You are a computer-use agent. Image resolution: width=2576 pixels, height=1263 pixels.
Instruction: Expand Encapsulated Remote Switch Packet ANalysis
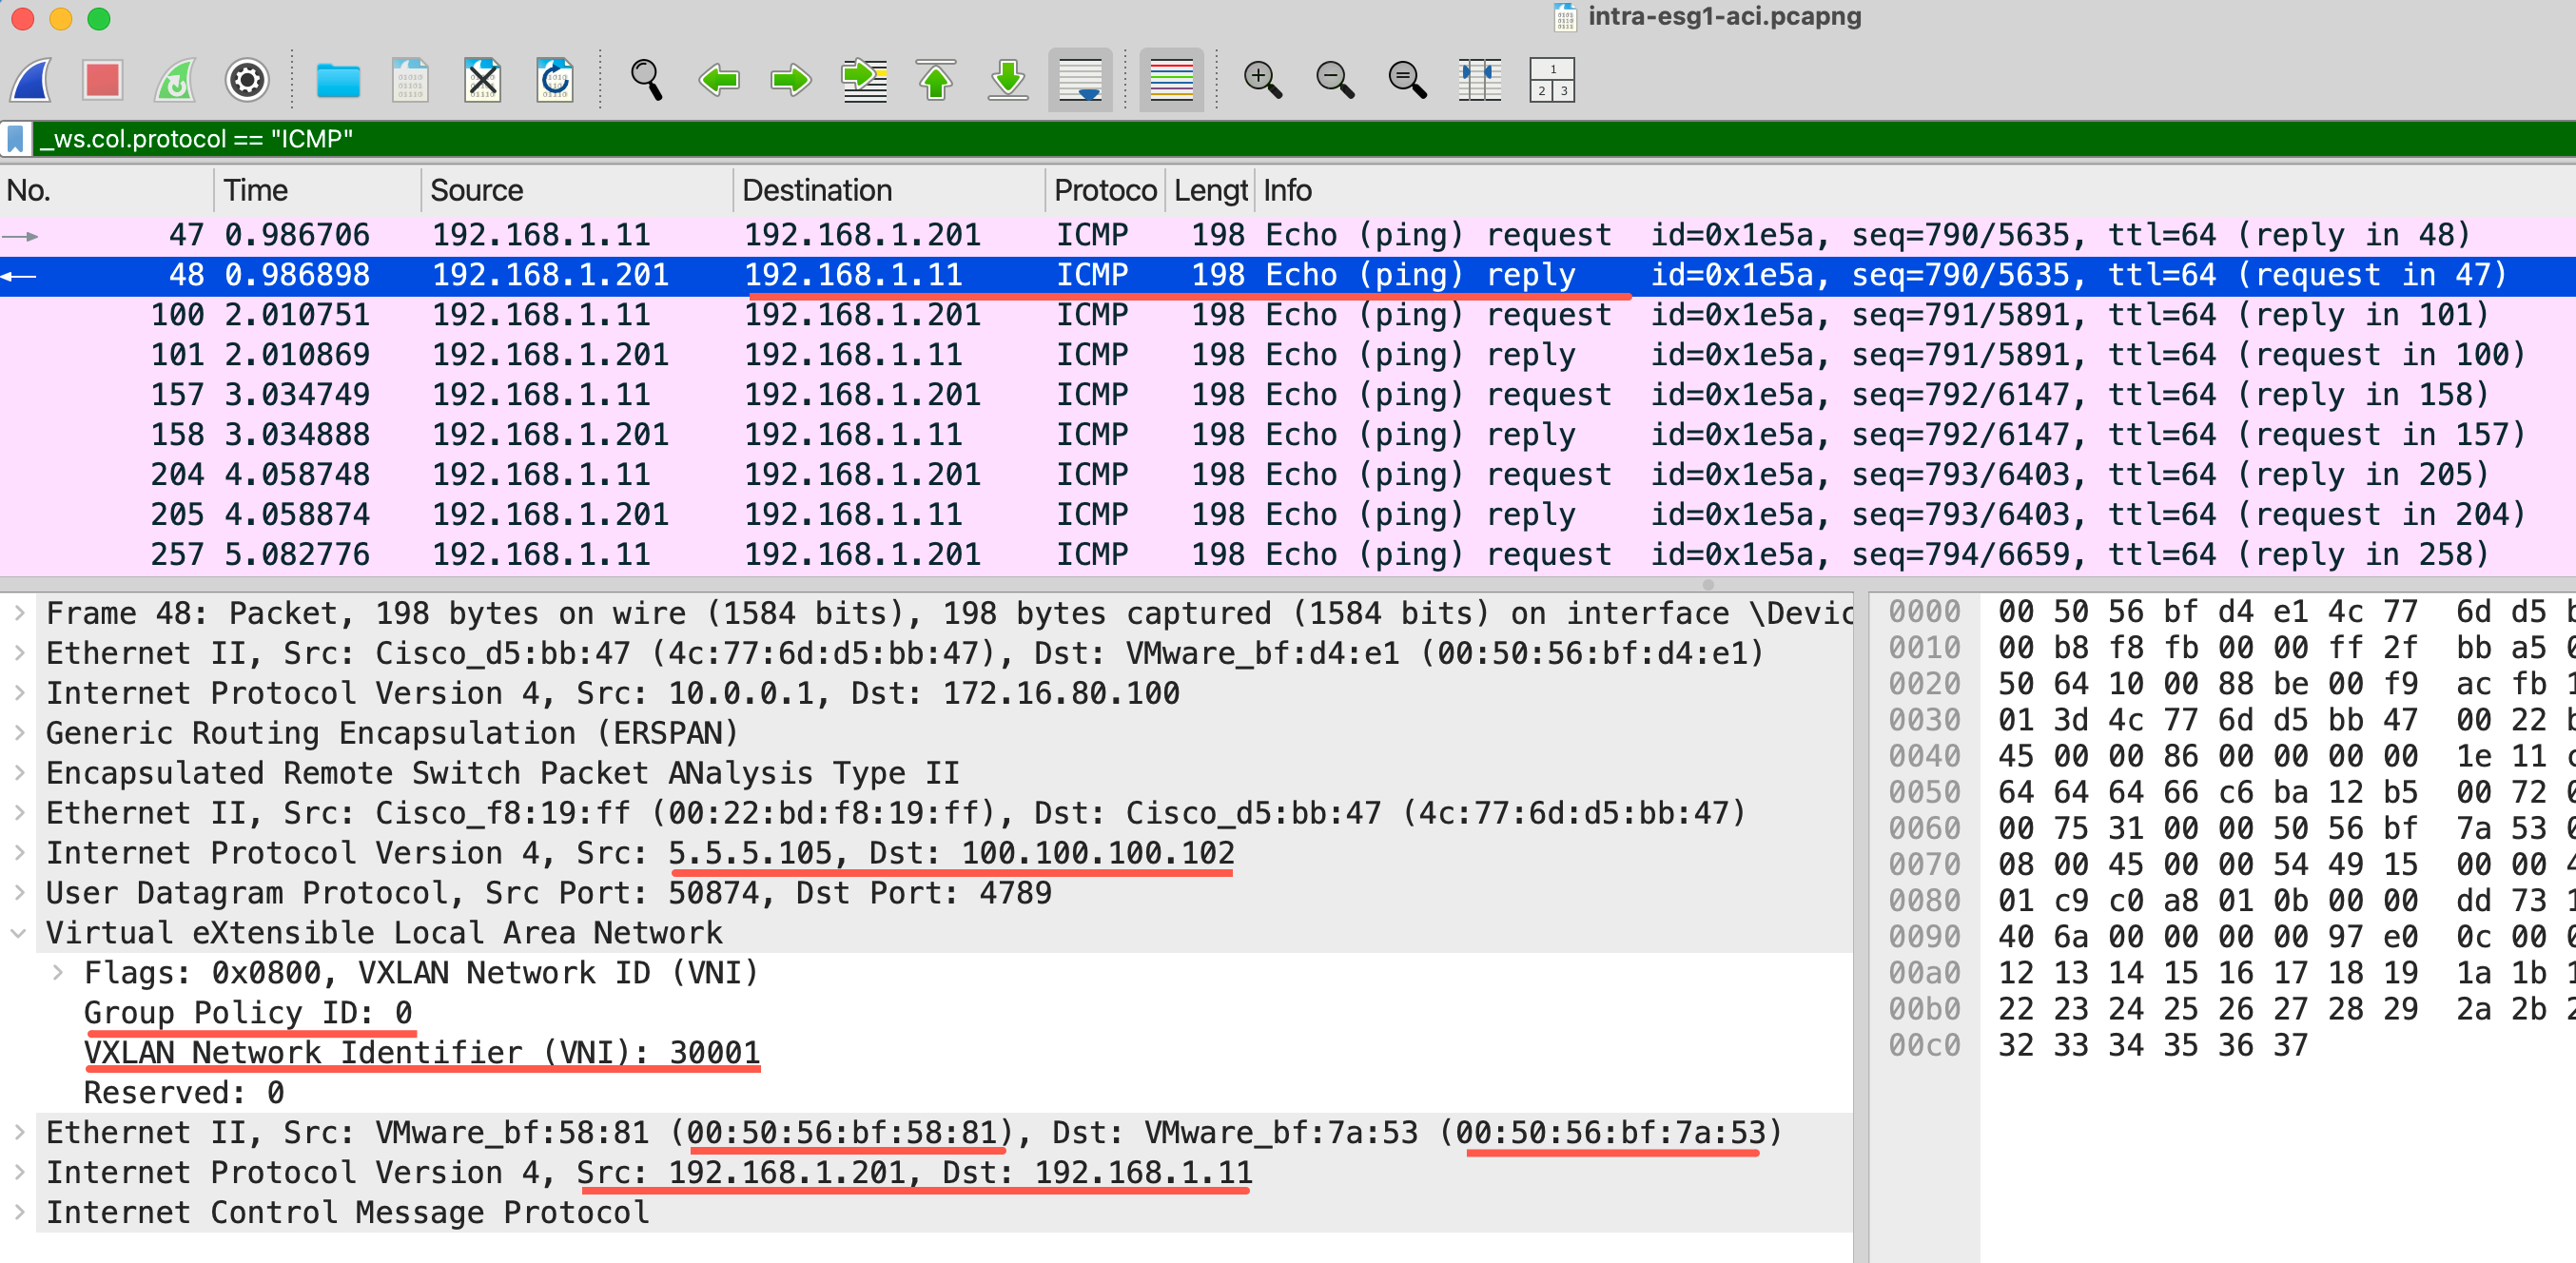tap(19, 773)
